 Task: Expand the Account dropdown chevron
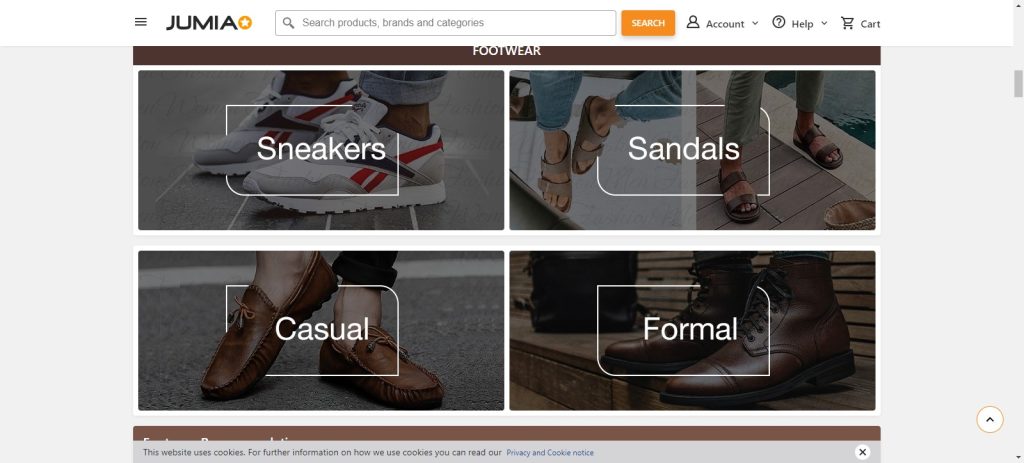tap(755, 23)
